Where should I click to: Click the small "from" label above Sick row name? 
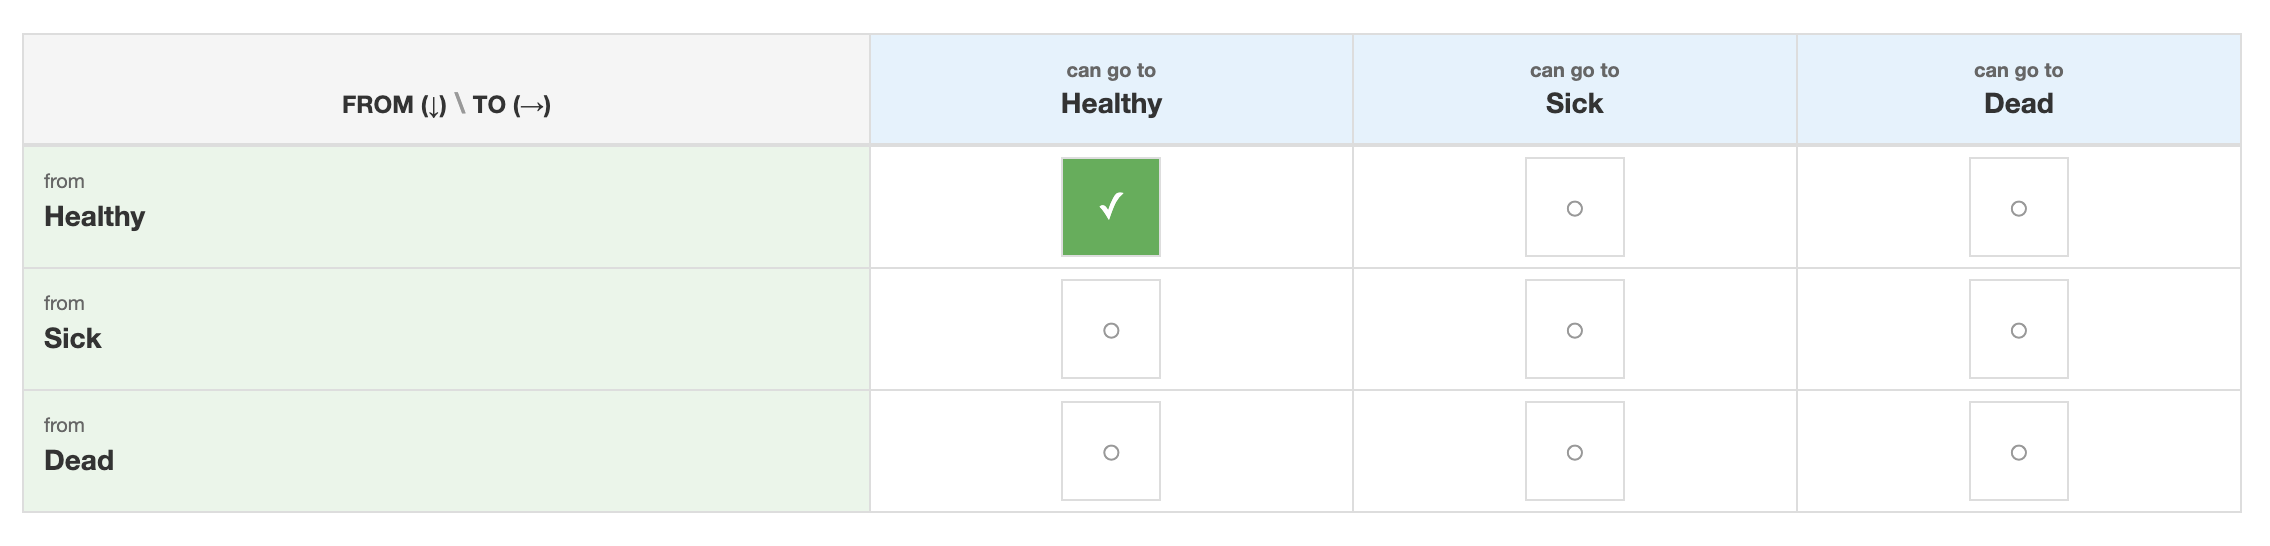(64, 303)
